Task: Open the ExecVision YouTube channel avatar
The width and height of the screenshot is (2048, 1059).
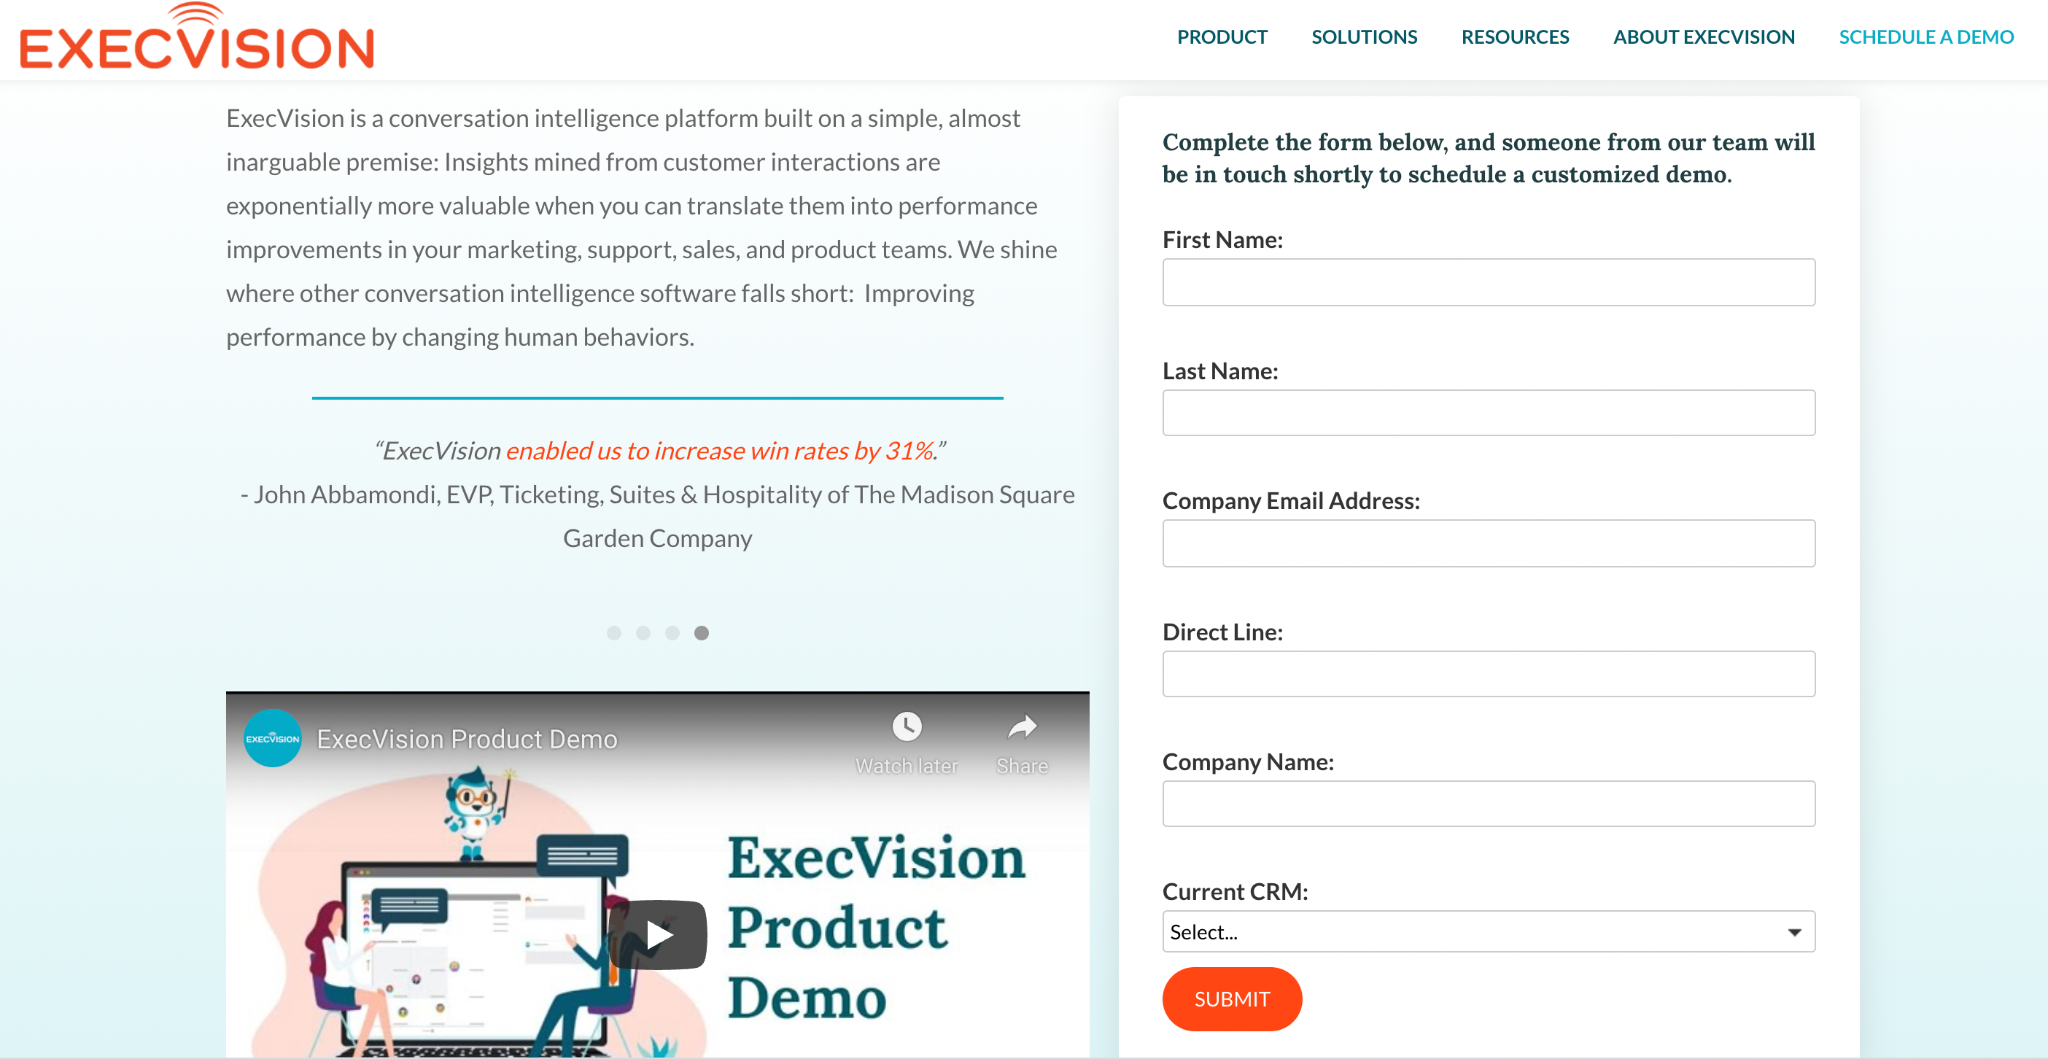Action: [x=273, y=738]
